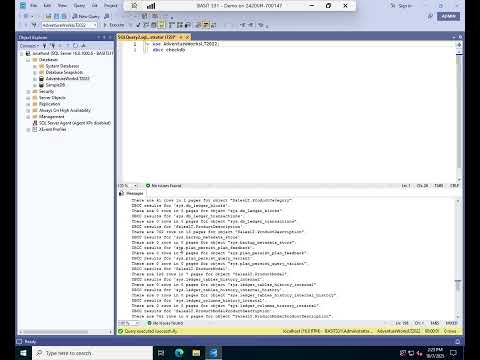
Task: Click the pin icon in remote session bar
Action: coord(134,6)
